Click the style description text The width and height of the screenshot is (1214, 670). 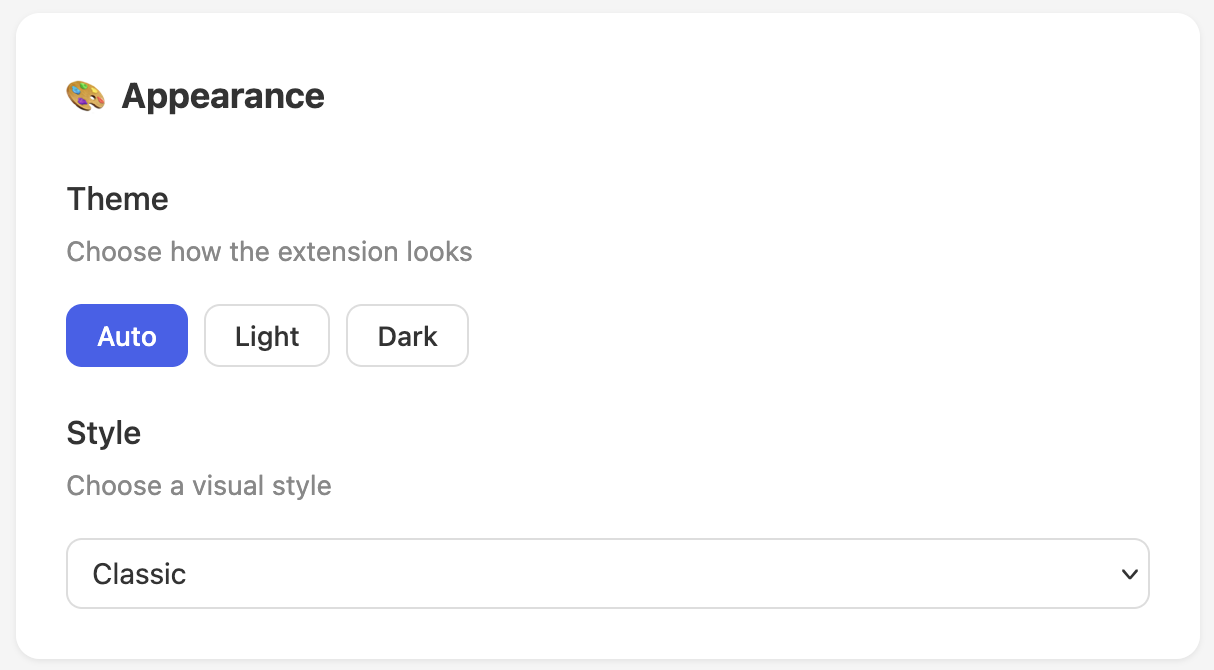pos(199,486)
